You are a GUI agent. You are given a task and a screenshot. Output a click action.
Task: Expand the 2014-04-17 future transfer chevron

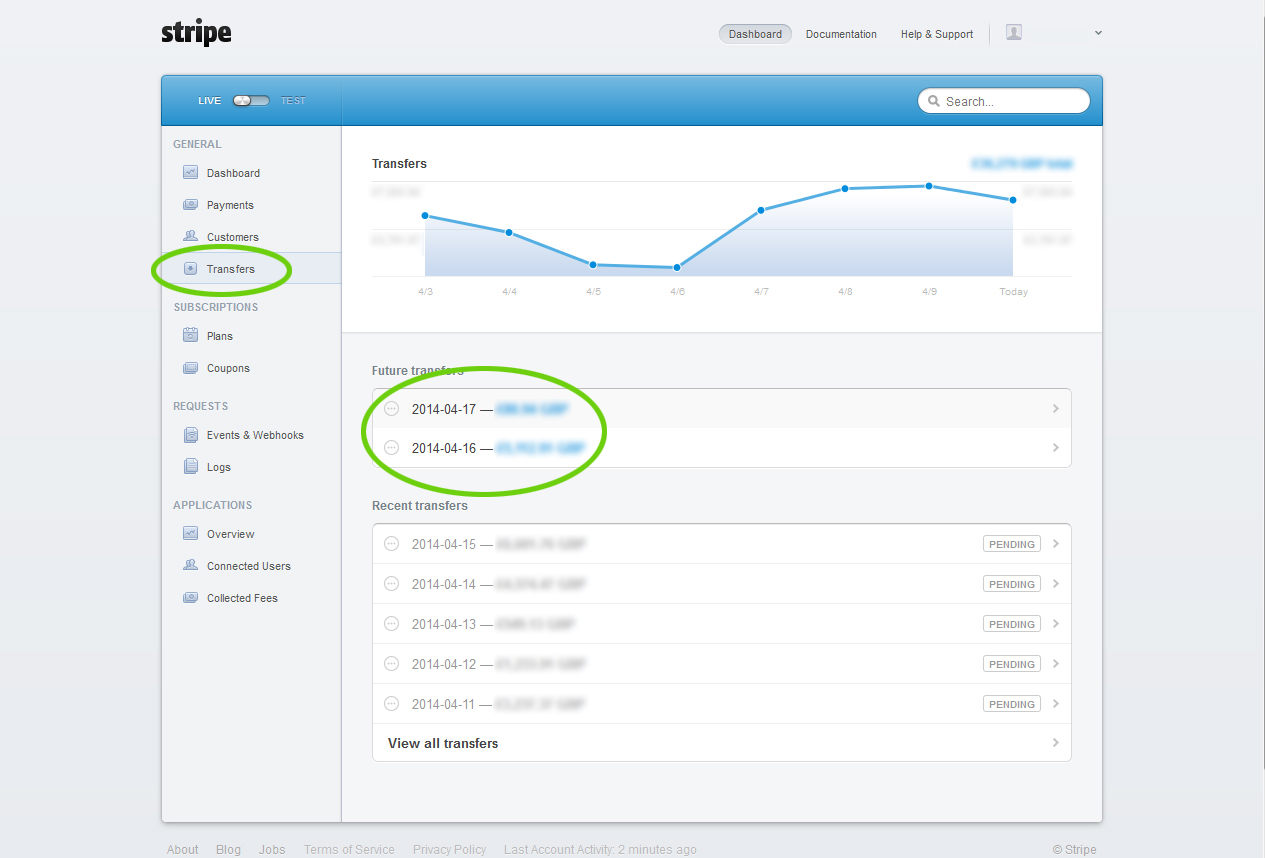coord(1056,408)
